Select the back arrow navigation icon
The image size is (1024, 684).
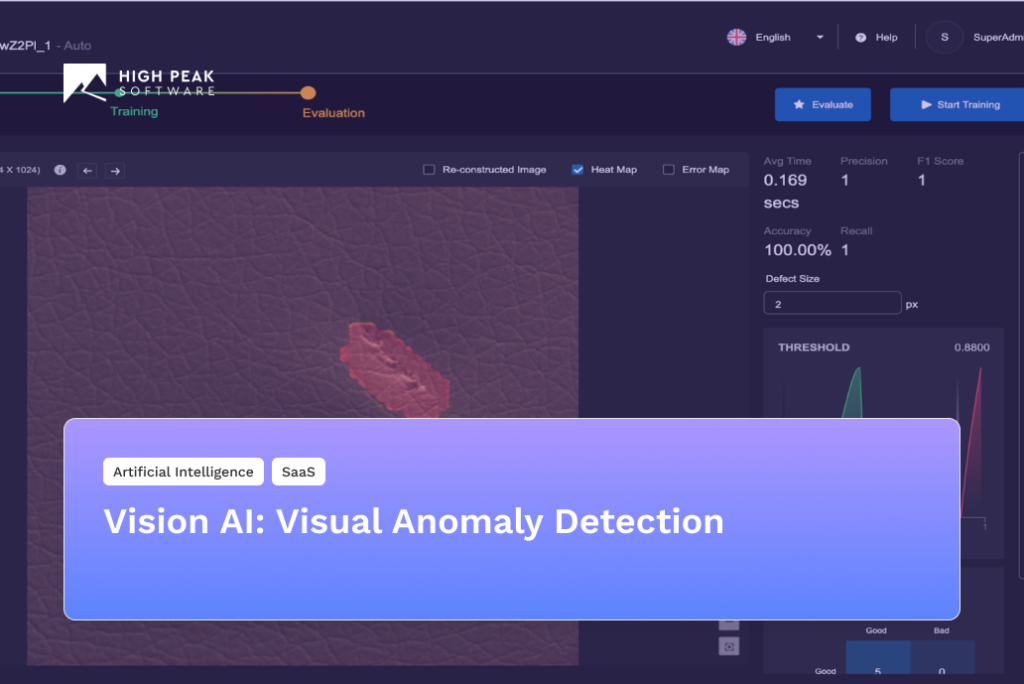point(88,171)
